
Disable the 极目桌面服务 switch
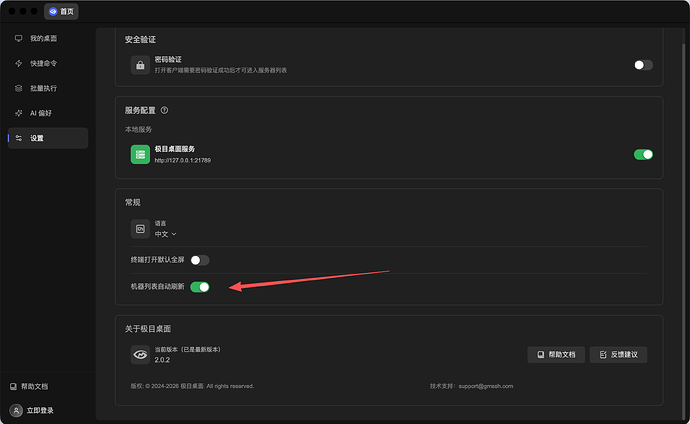(643, 154)
